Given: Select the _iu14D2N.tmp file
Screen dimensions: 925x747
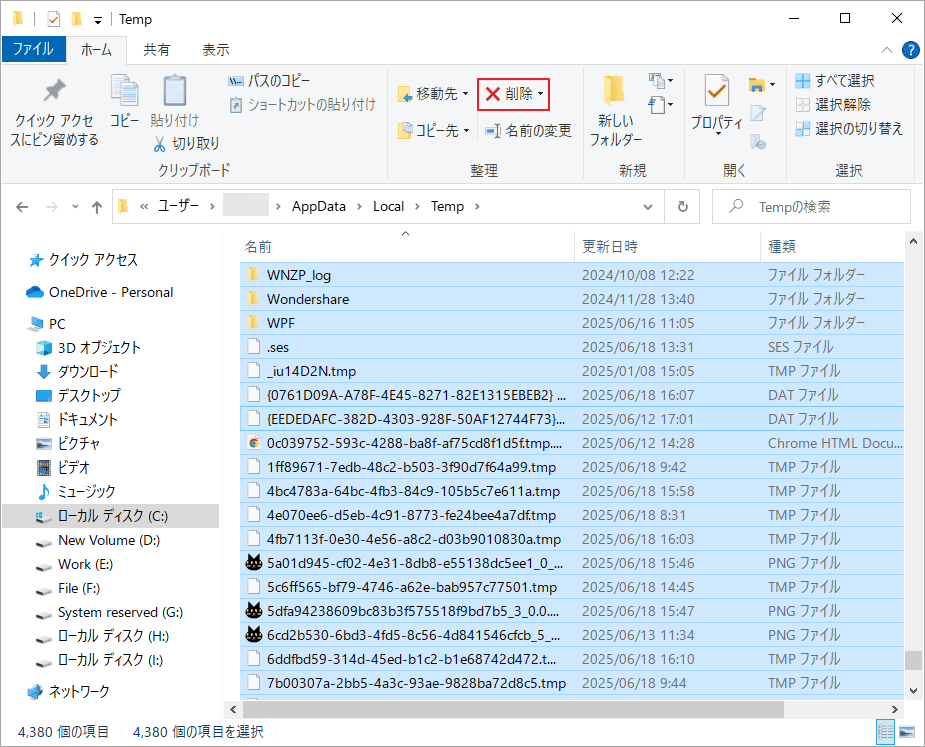Looking at the screenshot, I should click(572, 371).
